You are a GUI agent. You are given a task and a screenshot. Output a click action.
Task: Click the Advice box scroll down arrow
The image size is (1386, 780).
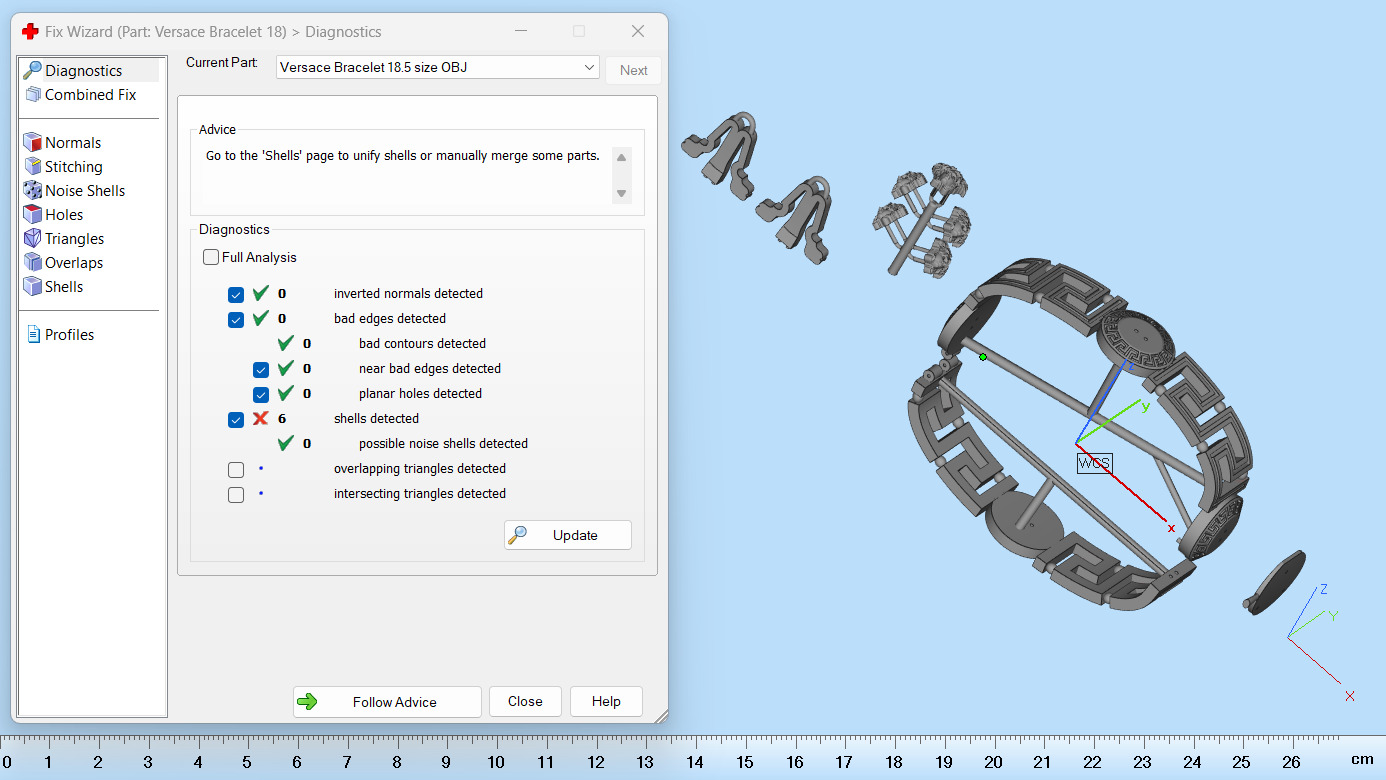click(621, 193)
